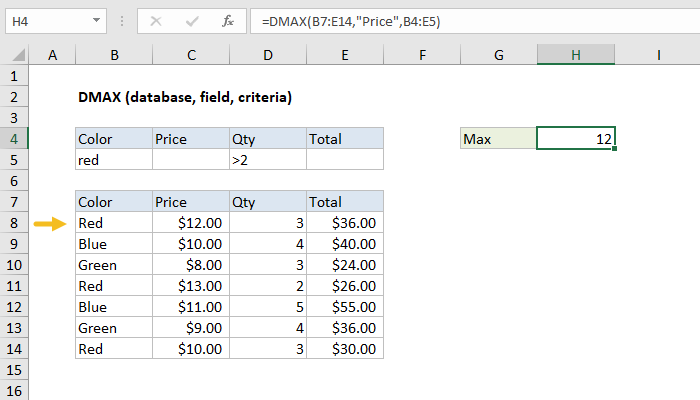
Task: Click data header 'Price' in row 7
Action: (x=191, y=202)
